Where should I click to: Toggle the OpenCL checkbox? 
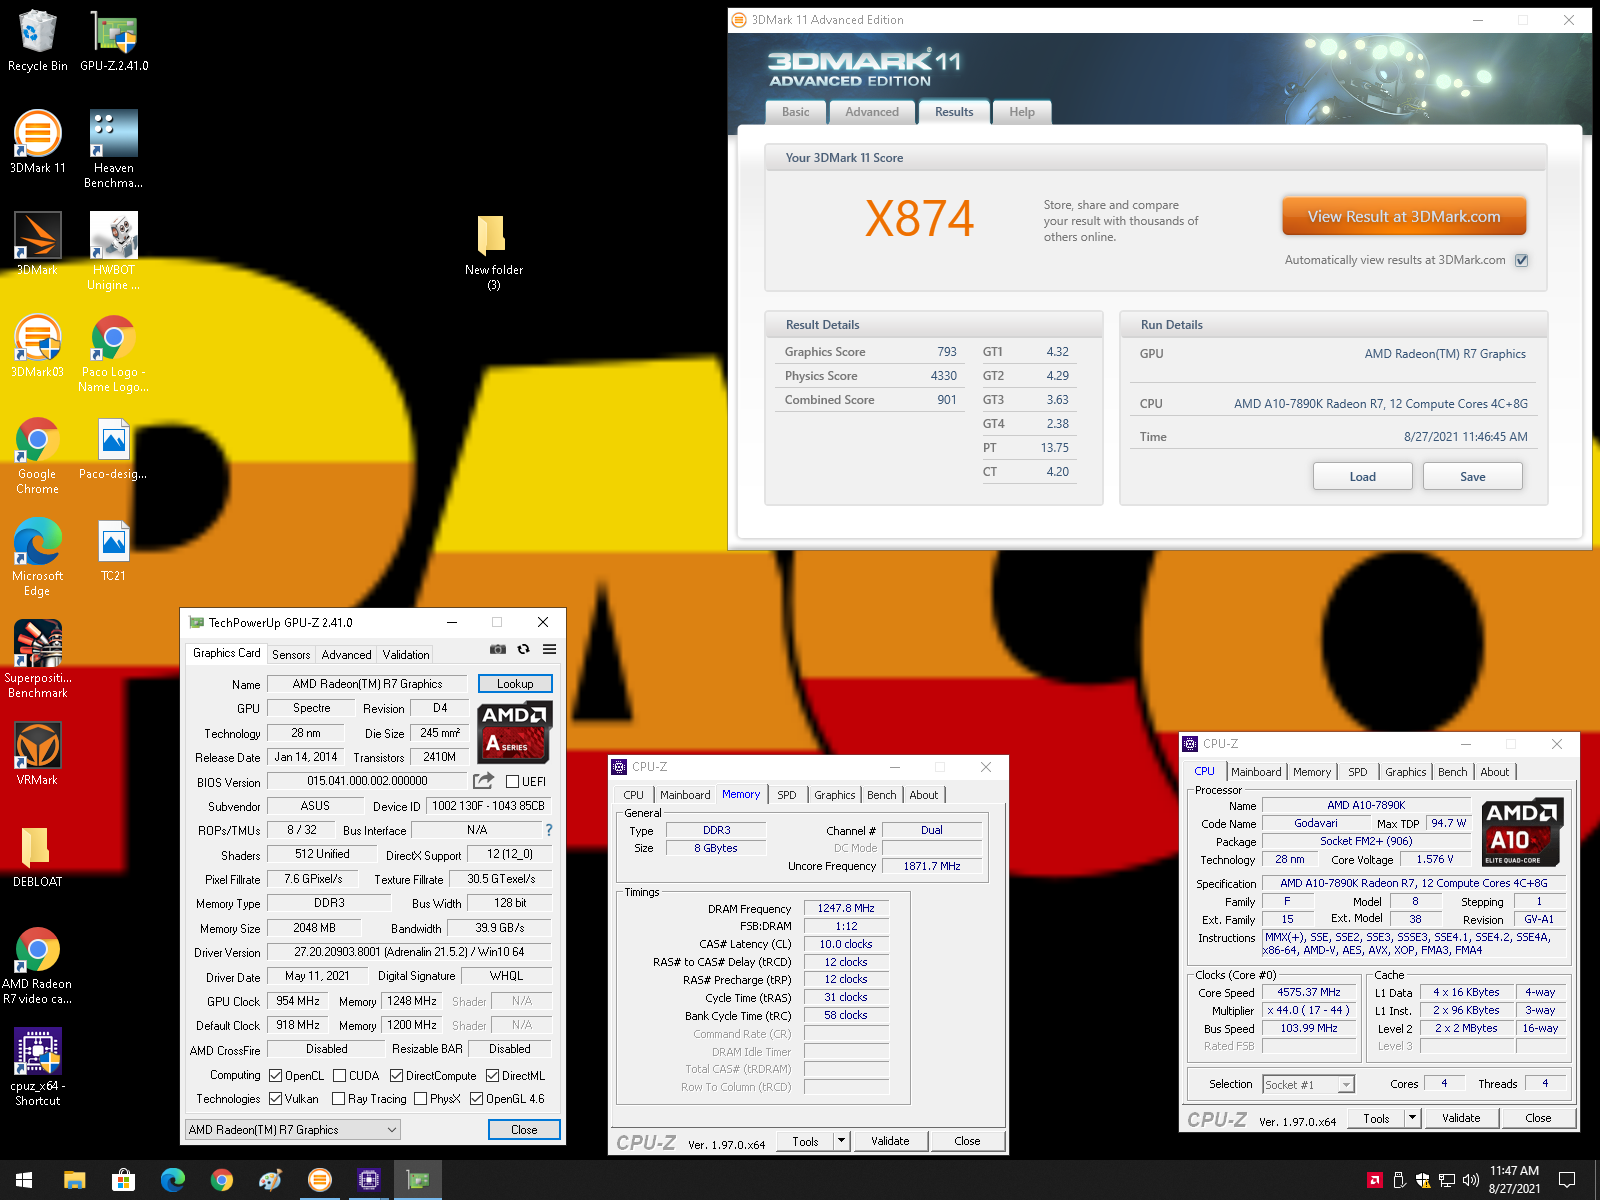pos(276,1076)
